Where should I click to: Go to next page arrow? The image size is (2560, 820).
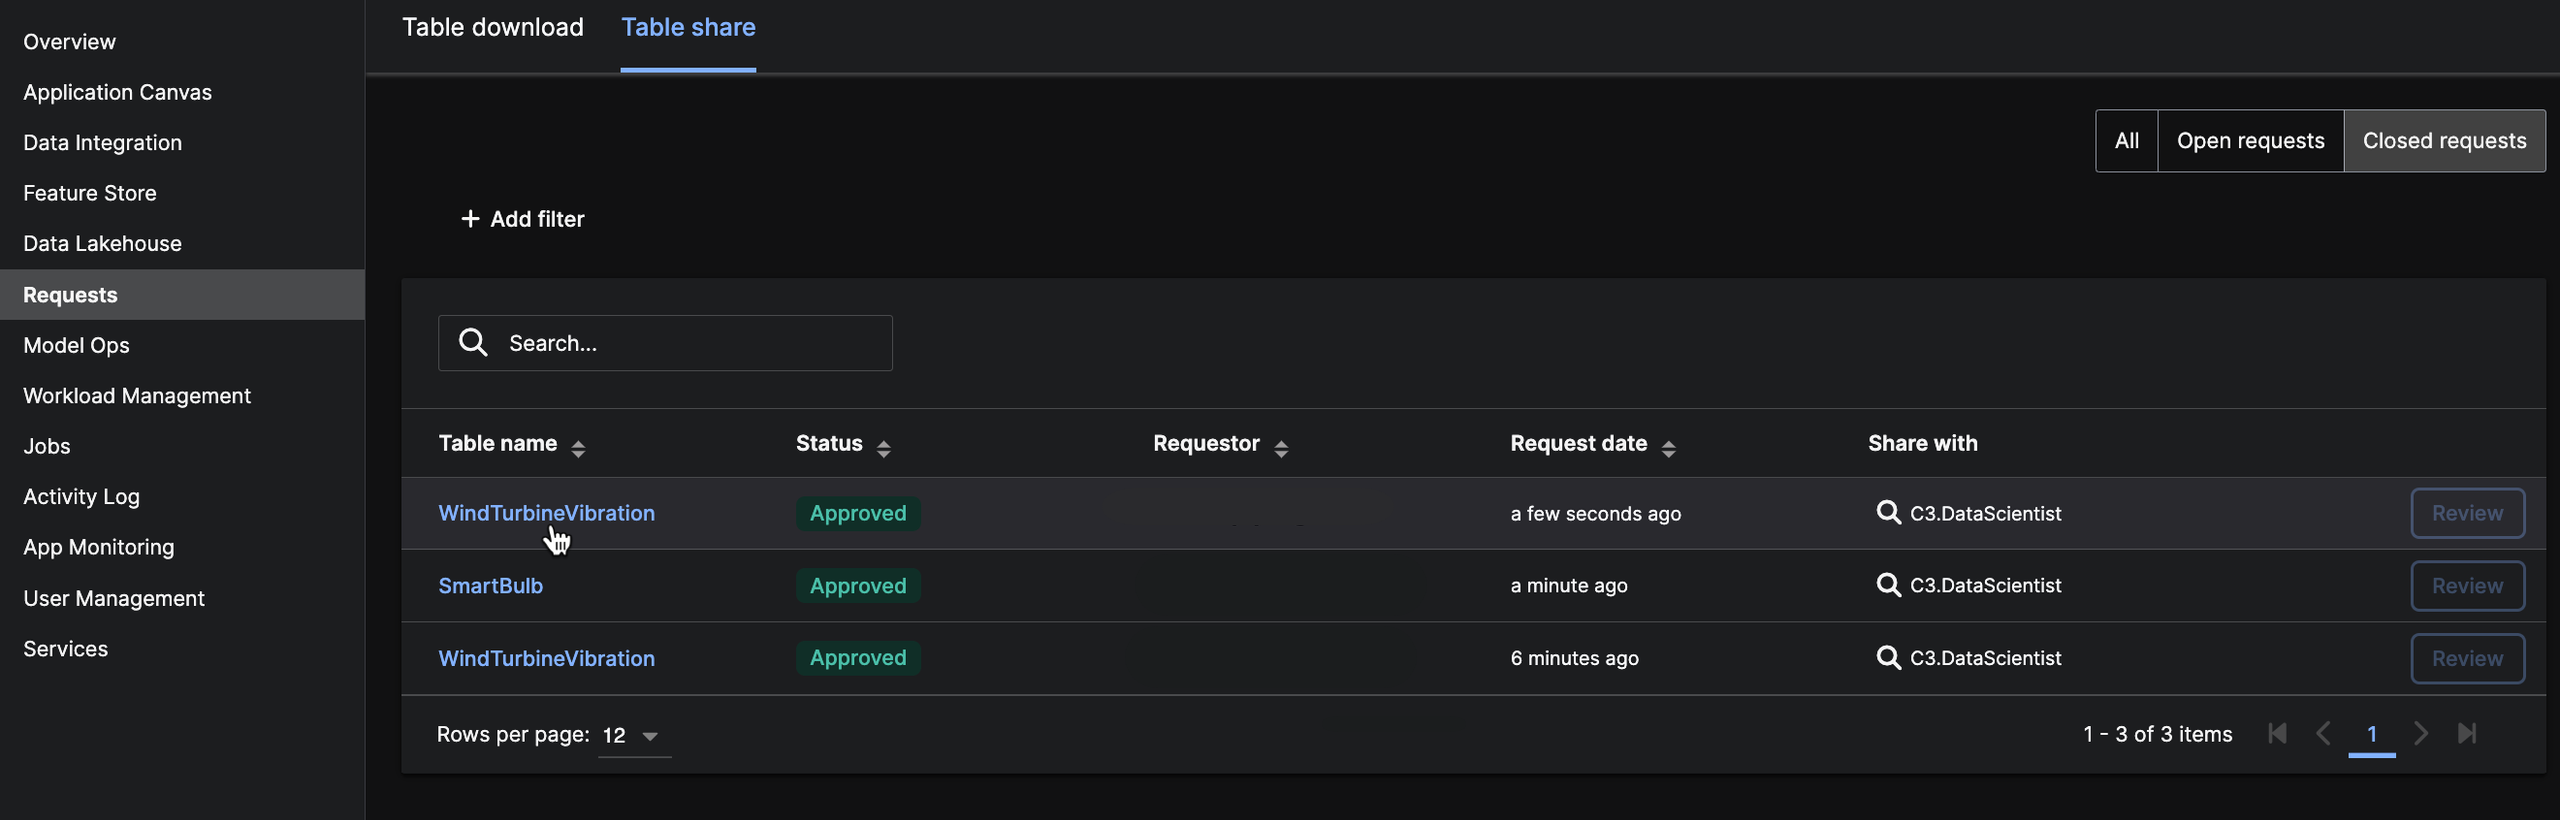[x=2421, y=734]
